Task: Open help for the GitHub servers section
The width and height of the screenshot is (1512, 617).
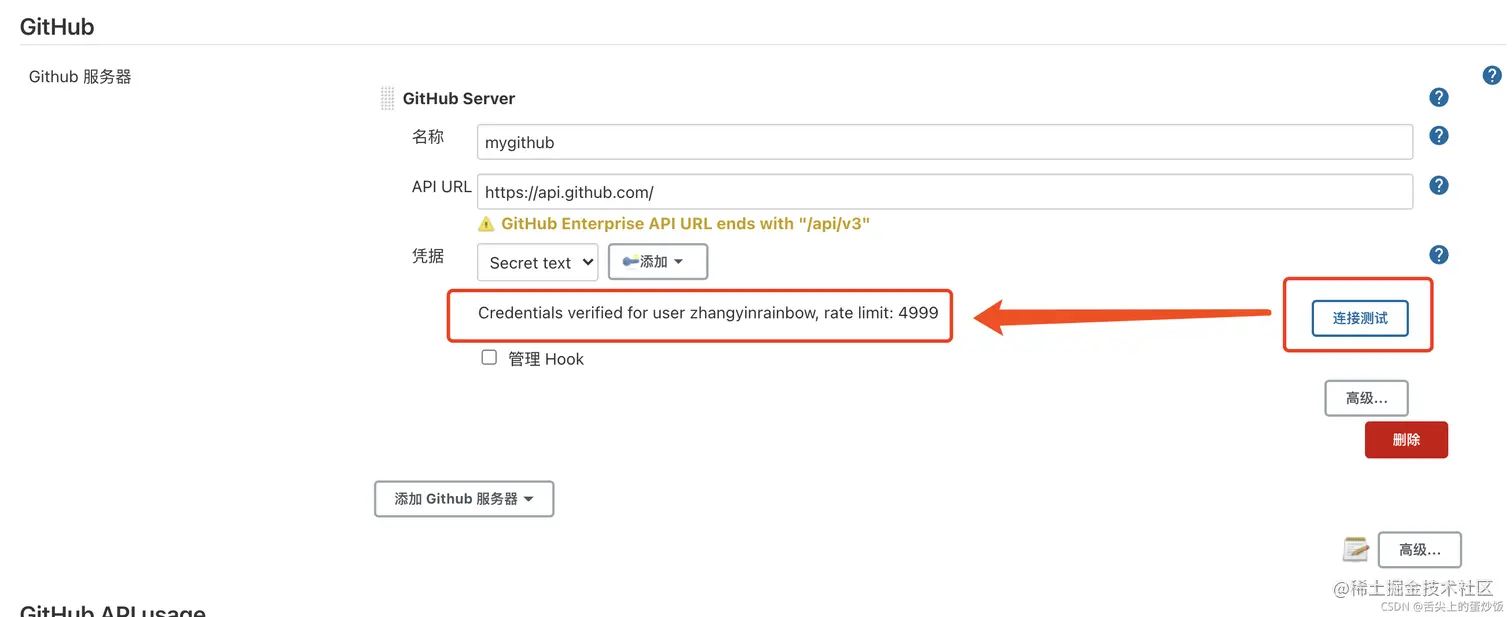Action: (x=1491, y=76)
